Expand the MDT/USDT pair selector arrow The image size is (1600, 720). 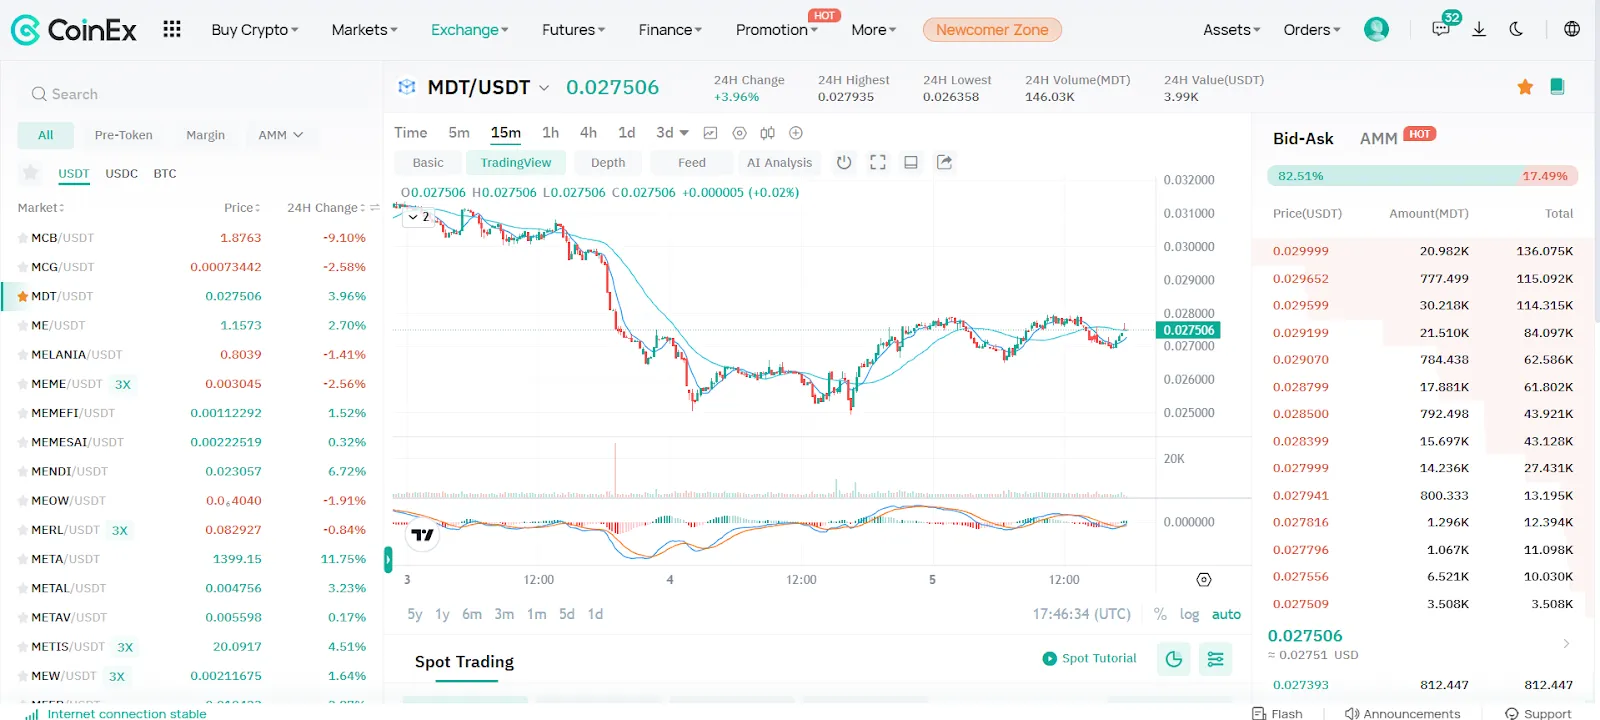coord(544,88)
